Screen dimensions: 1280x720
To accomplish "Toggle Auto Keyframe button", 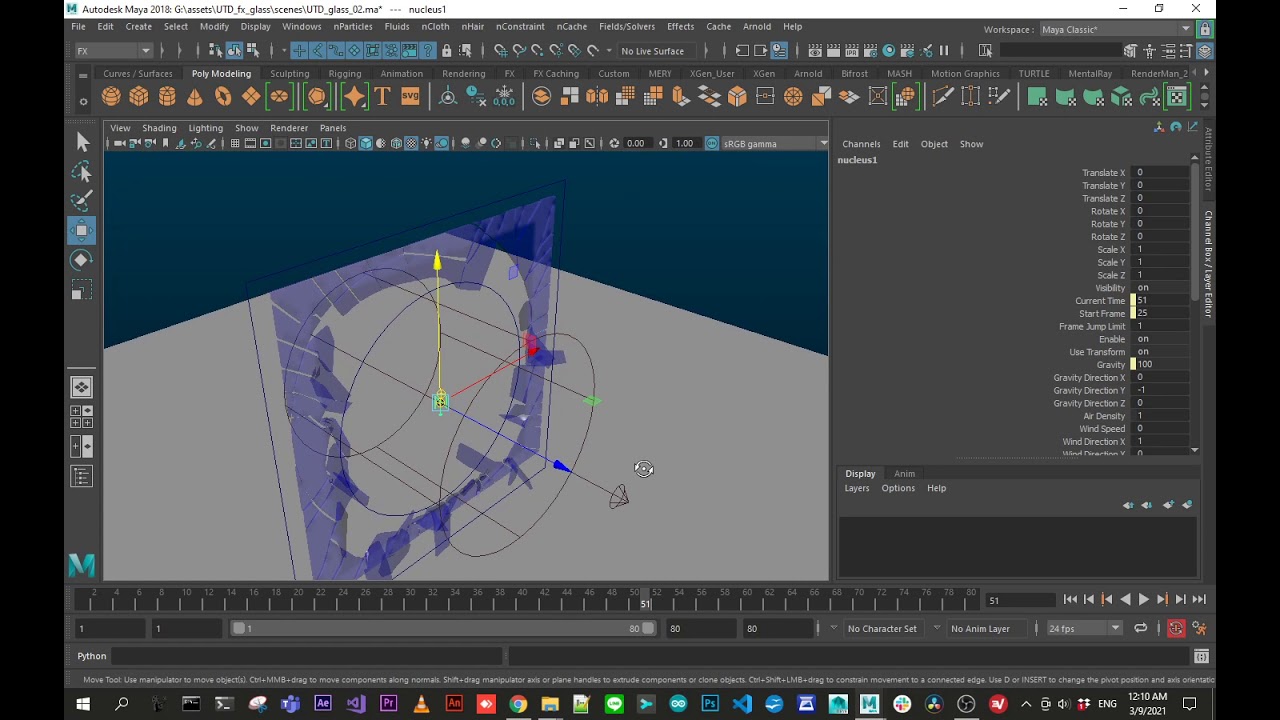I will pyautogui.click(x=1176, y=629).
